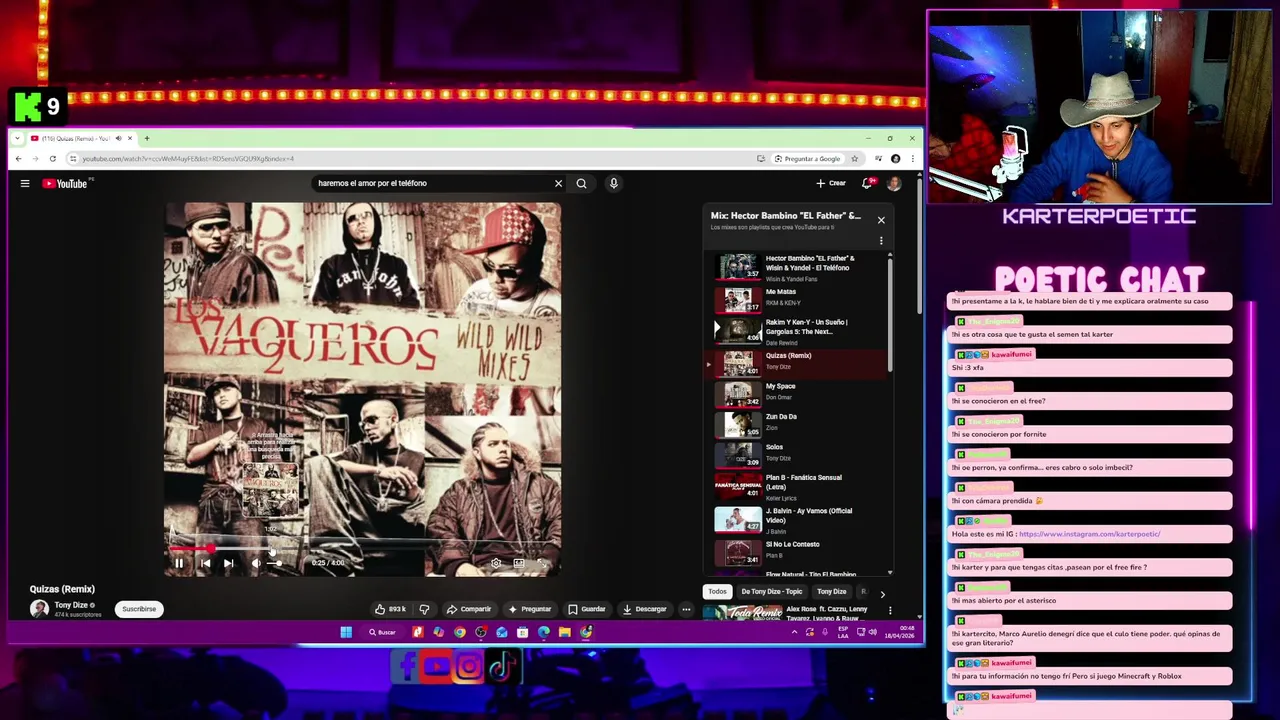Play Un Sueño by Rakim y Ken-Y
The width and height of the screenshot is (1280, 720).
pos(799,330)
